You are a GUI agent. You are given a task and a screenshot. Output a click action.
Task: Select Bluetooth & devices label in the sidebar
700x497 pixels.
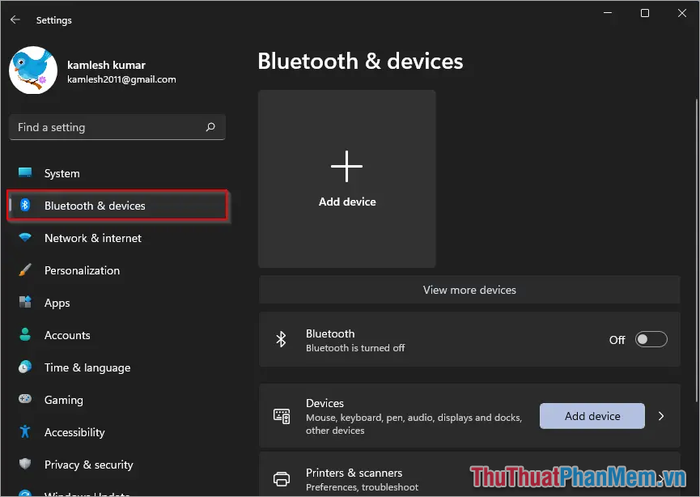[x=95, y=206]
